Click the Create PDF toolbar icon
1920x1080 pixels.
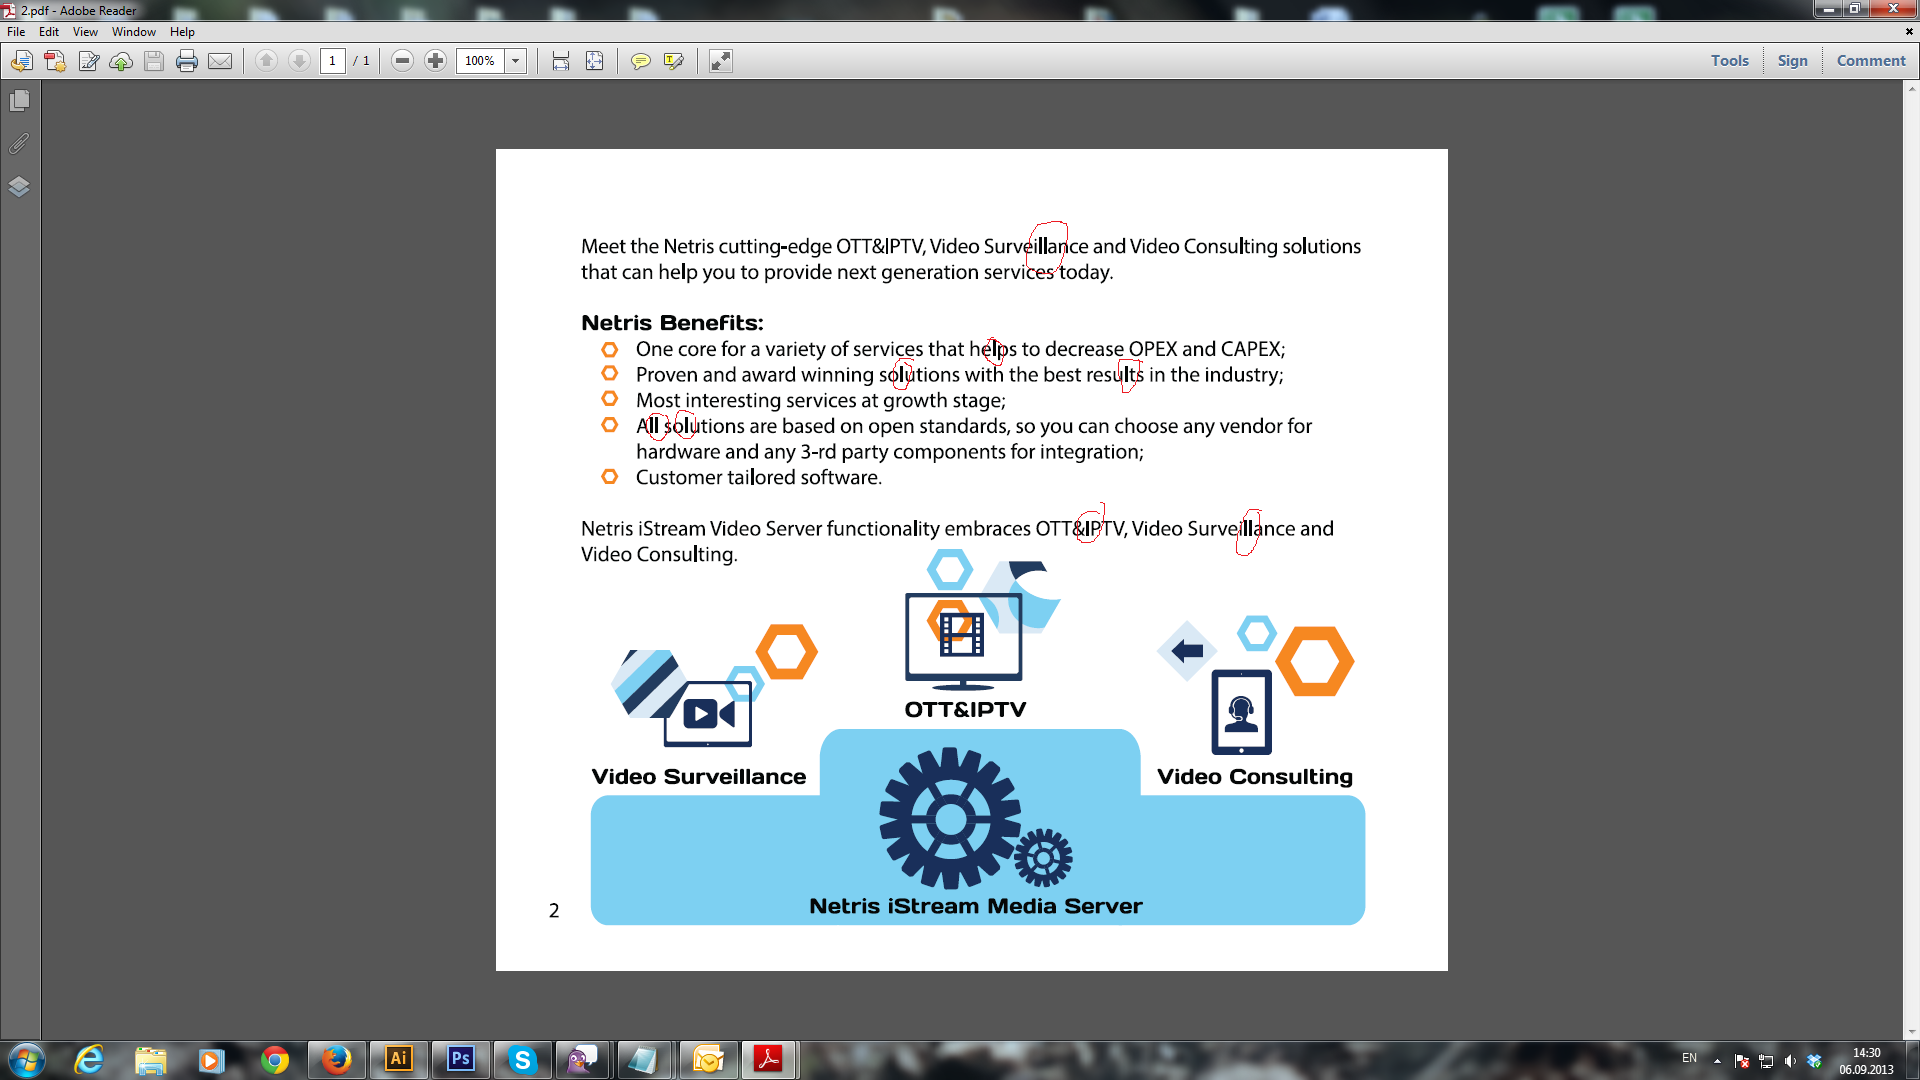(55, 61)
